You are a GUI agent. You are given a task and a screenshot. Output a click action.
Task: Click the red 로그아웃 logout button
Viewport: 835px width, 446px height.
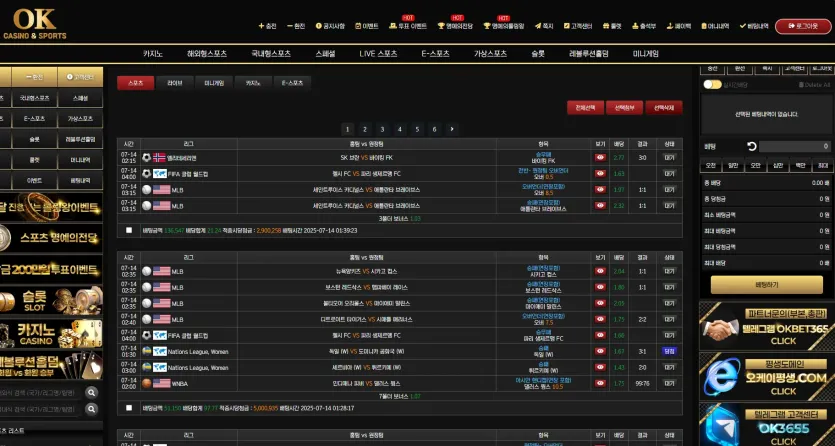tap(803, 26)
